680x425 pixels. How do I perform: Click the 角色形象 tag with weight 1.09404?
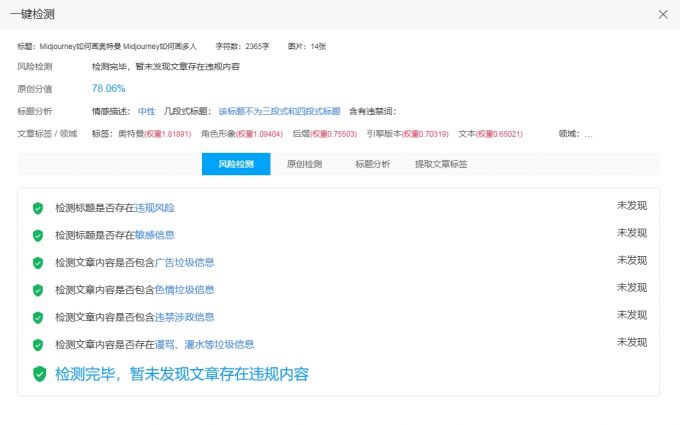(x=242, y=134)
